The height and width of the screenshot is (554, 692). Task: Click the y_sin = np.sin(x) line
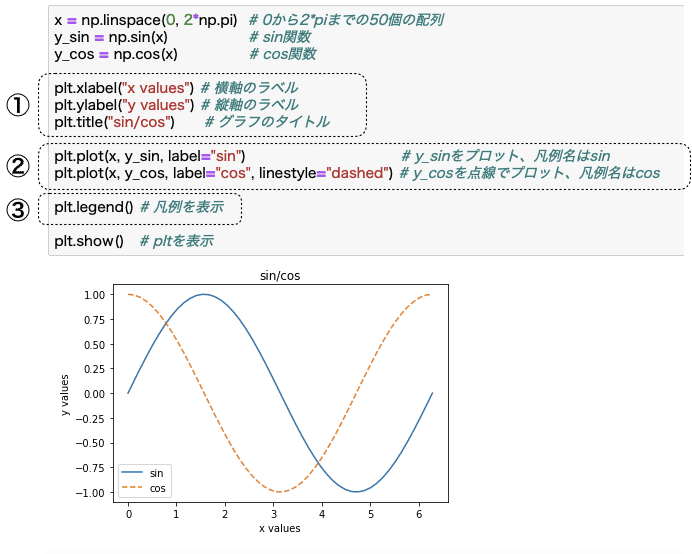pyautogui.click(x=111, y=37)
